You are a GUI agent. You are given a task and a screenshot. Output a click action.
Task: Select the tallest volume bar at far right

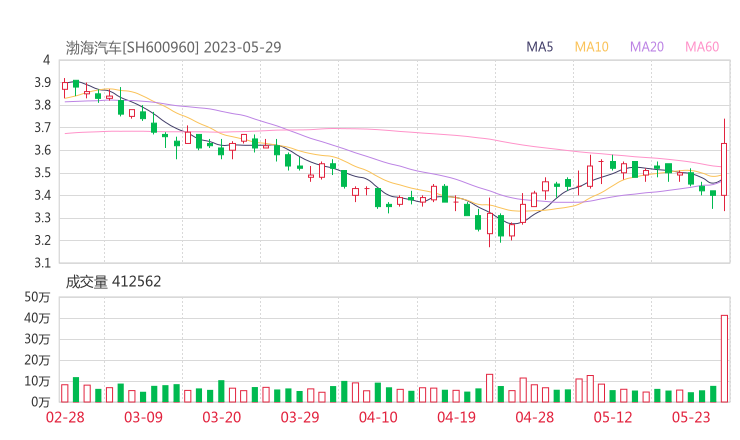point(724,358)
